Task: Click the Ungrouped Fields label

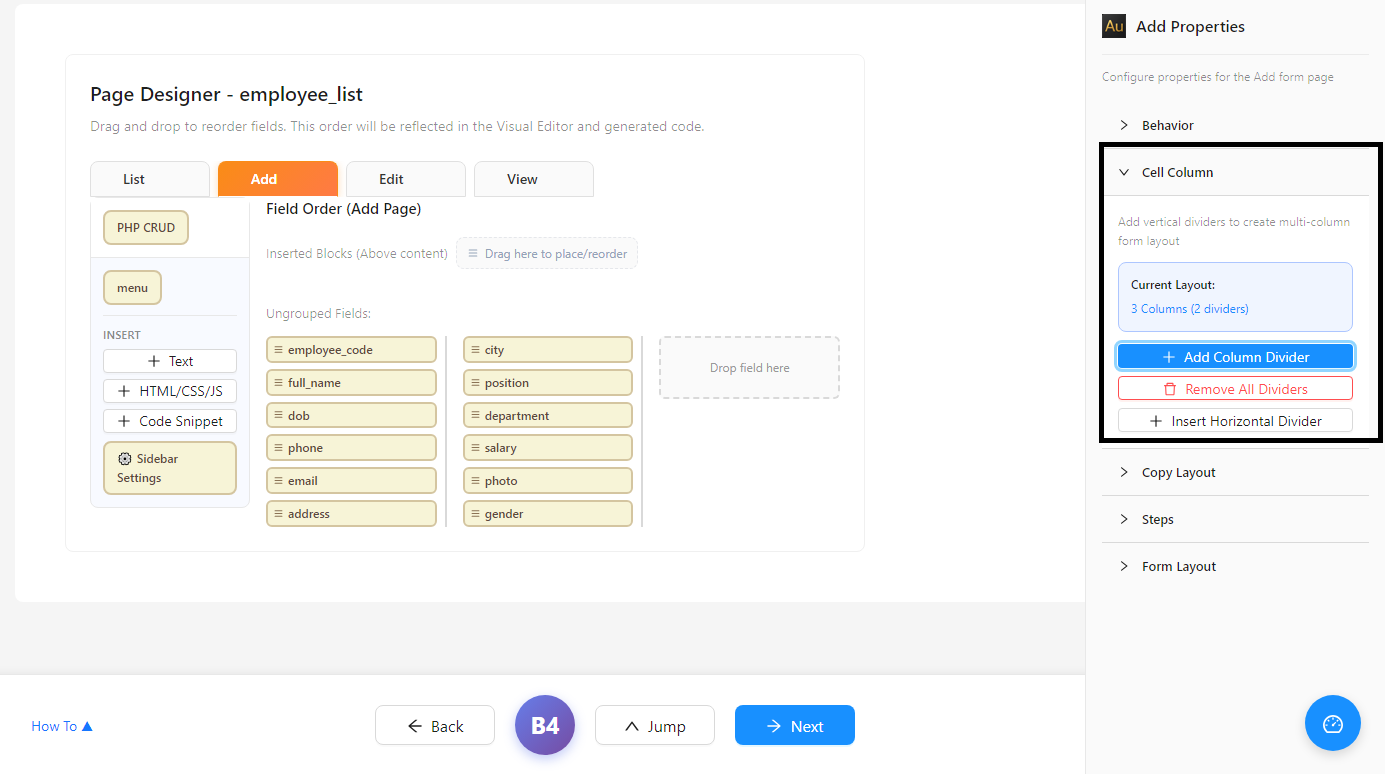Action: pos(319,313)
